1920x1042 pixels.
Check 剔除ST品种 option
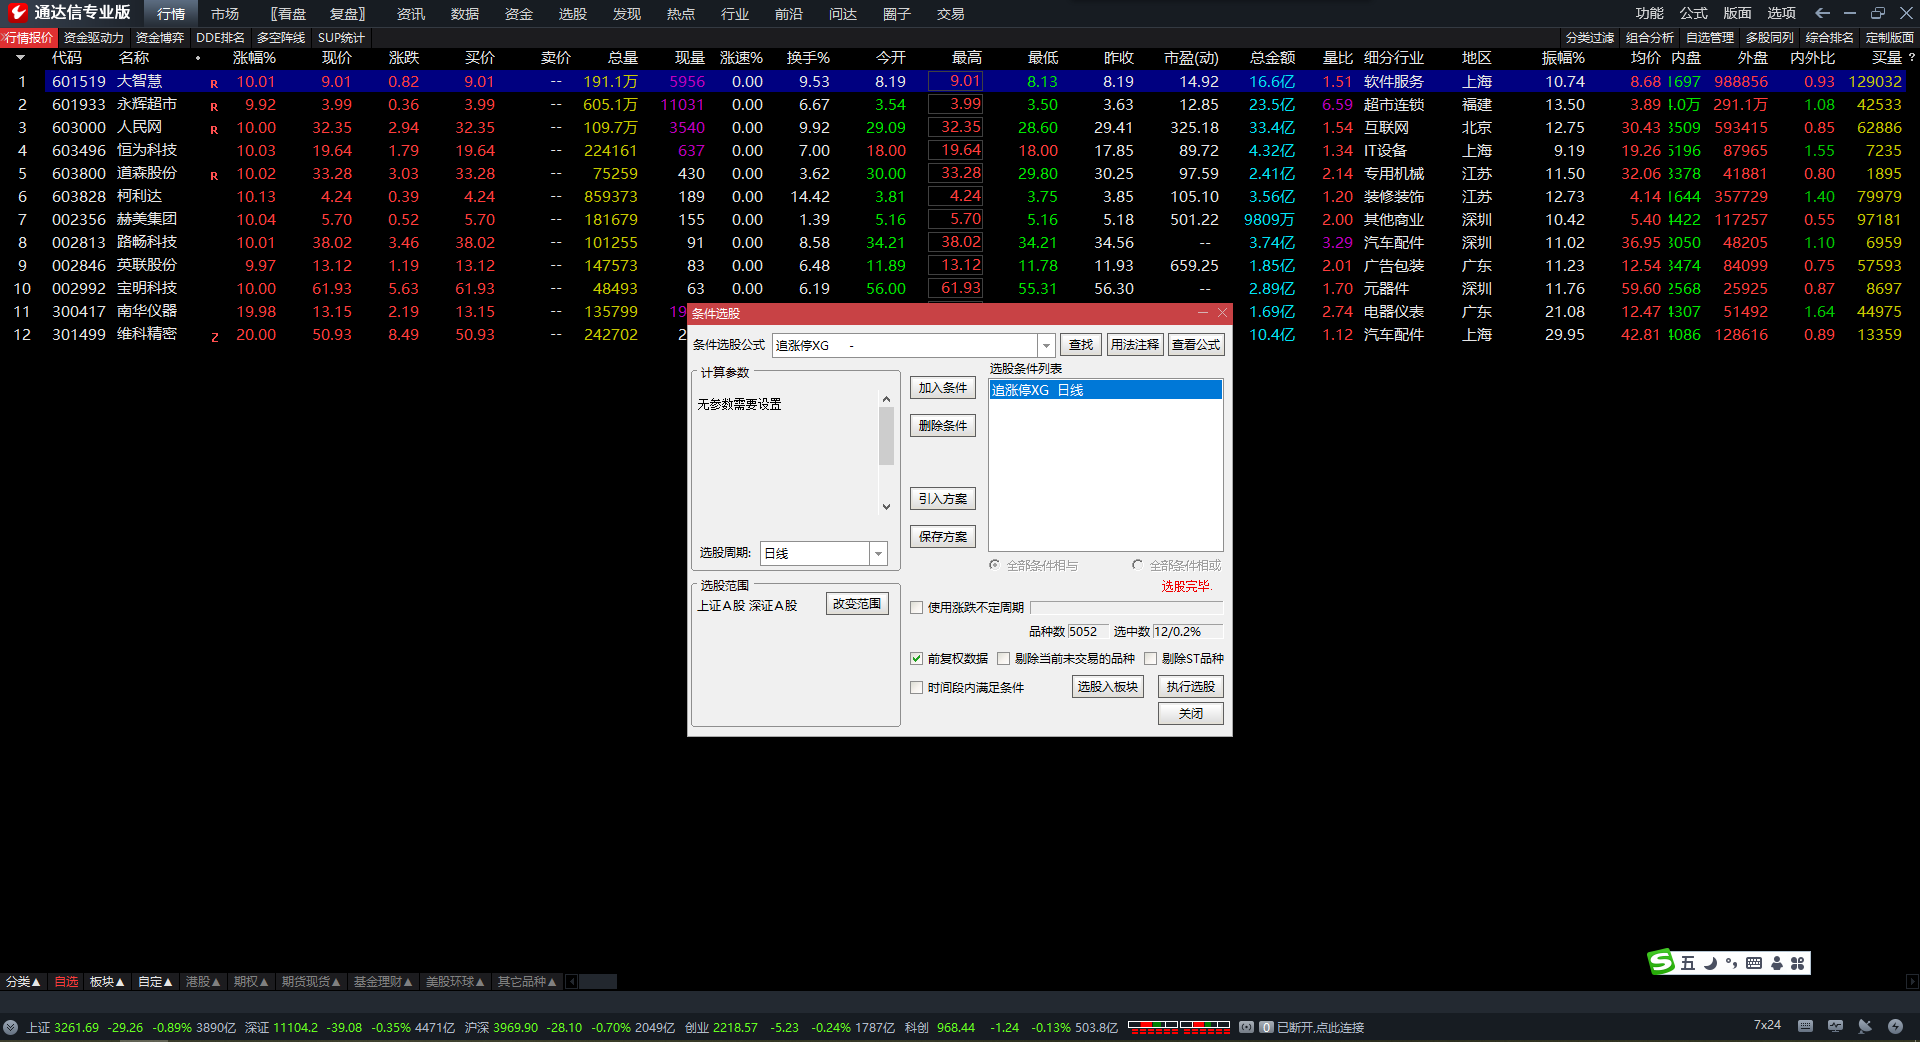click(x=1150, y=658)
